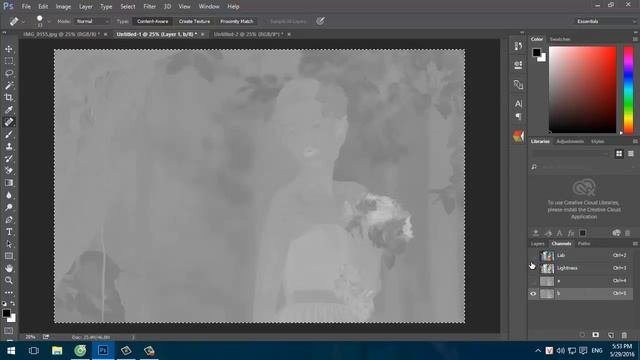The width and height of the screenshot is (640, 360).
Task: Load channel as selection icon
Action: (x=582, y=335)
